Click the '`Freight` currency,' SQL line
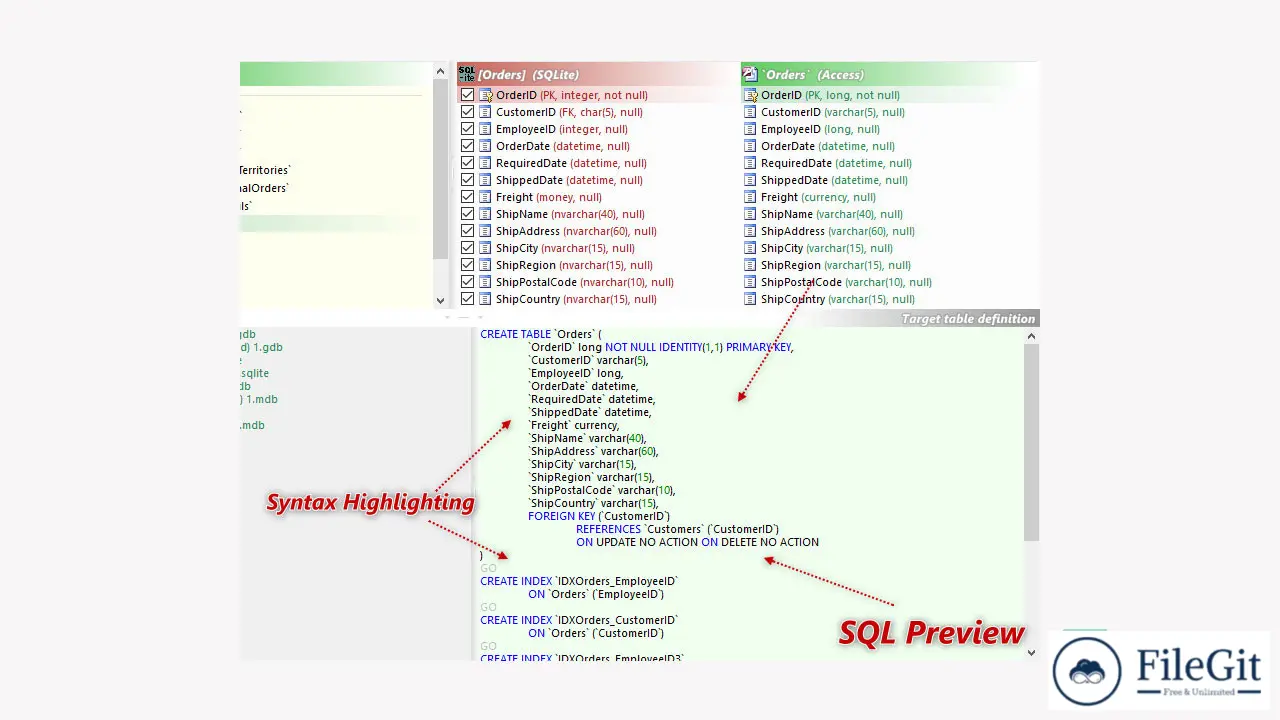This screenshot has height=720, width=1280. pyautogui.click(x=574, y=425)
